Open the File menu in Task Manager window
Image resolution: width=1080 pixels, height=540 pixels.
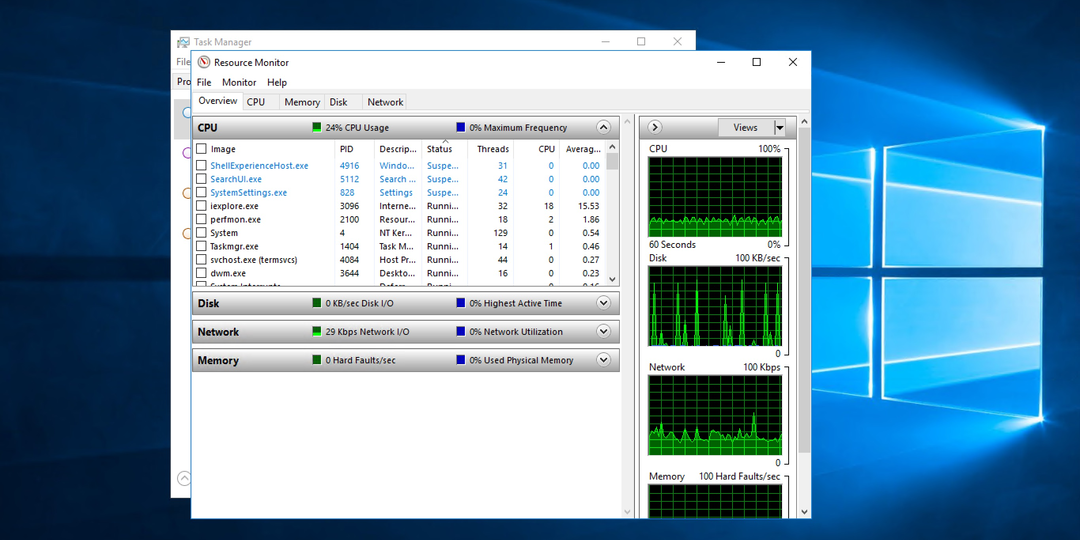pyautogui.click(x=183, y=62)
